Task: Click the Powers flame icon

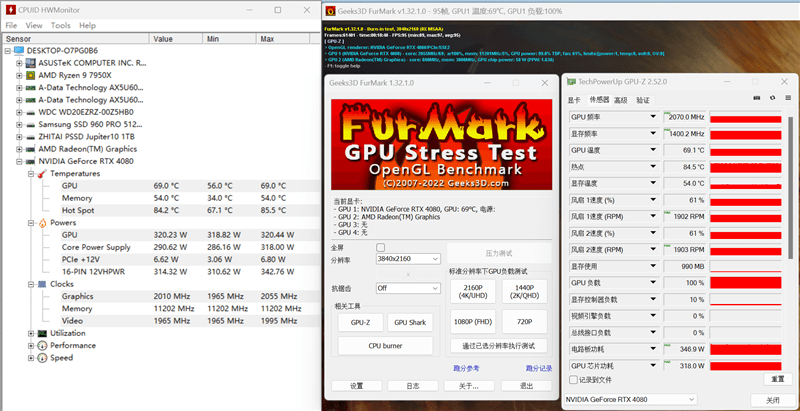Action: [42, 223]
